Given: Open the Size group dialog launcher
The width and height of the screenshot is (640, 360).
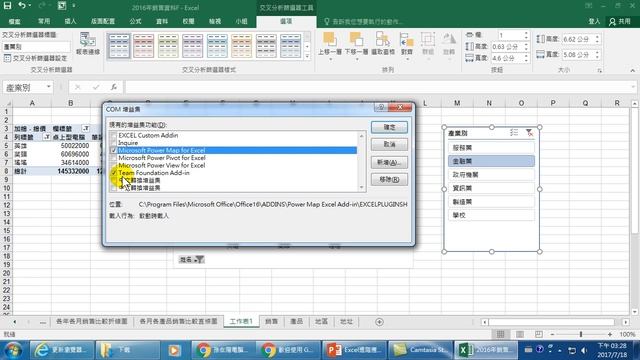Looking at the screenshot, I should click(x=600, y=71).
